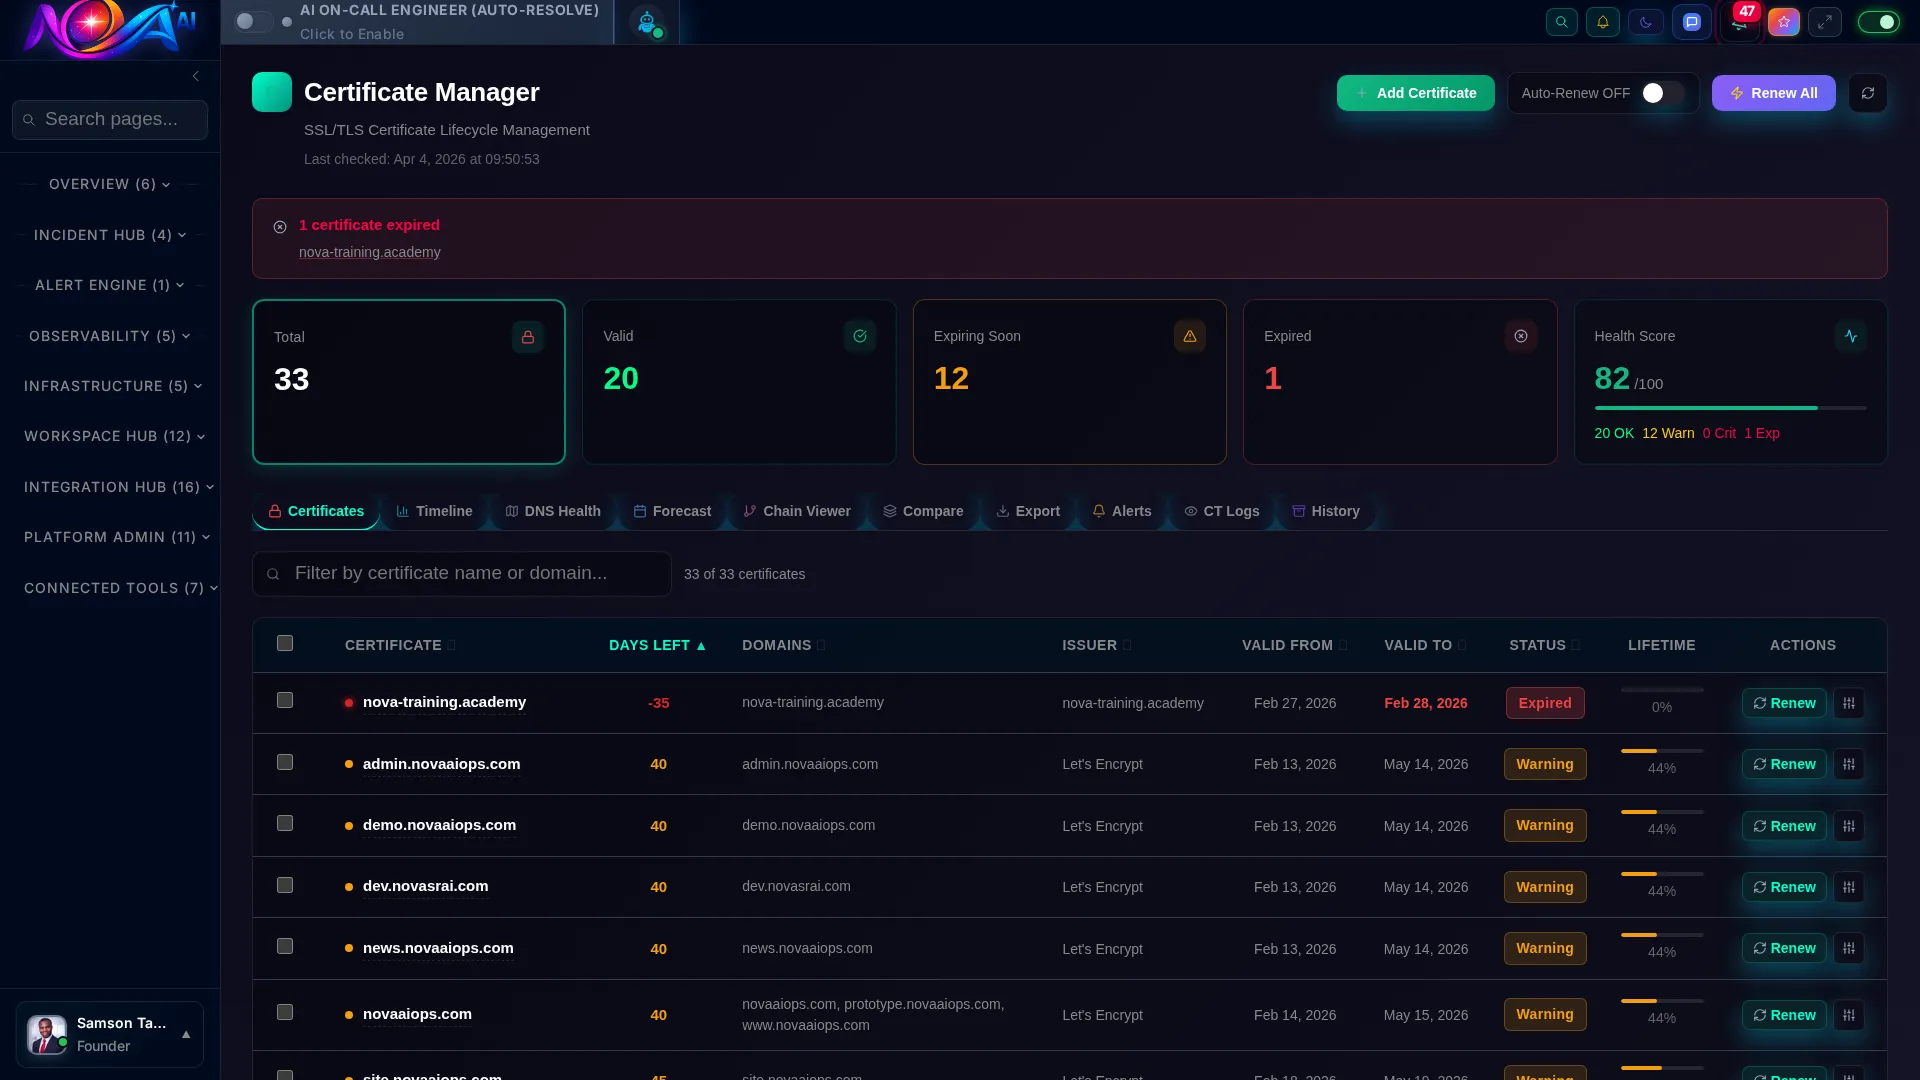Enable the AI On-Call Engineer toggle

click(255, 21)
